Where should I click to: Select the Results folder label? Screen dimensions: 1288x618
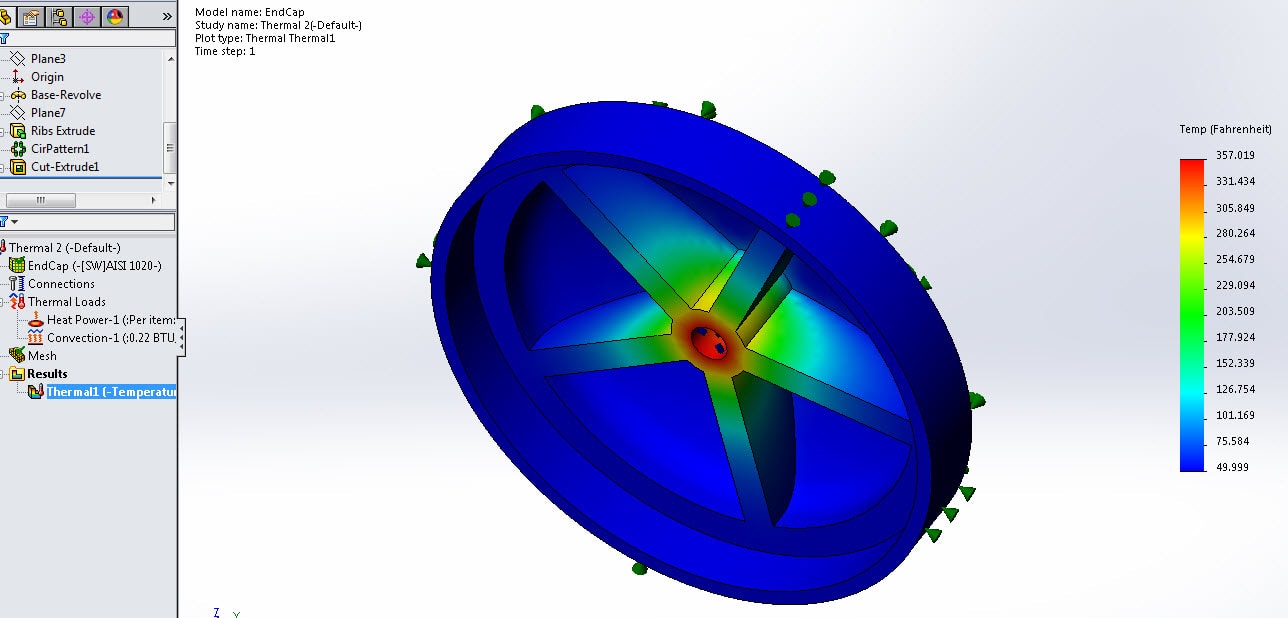pos(48,374)
